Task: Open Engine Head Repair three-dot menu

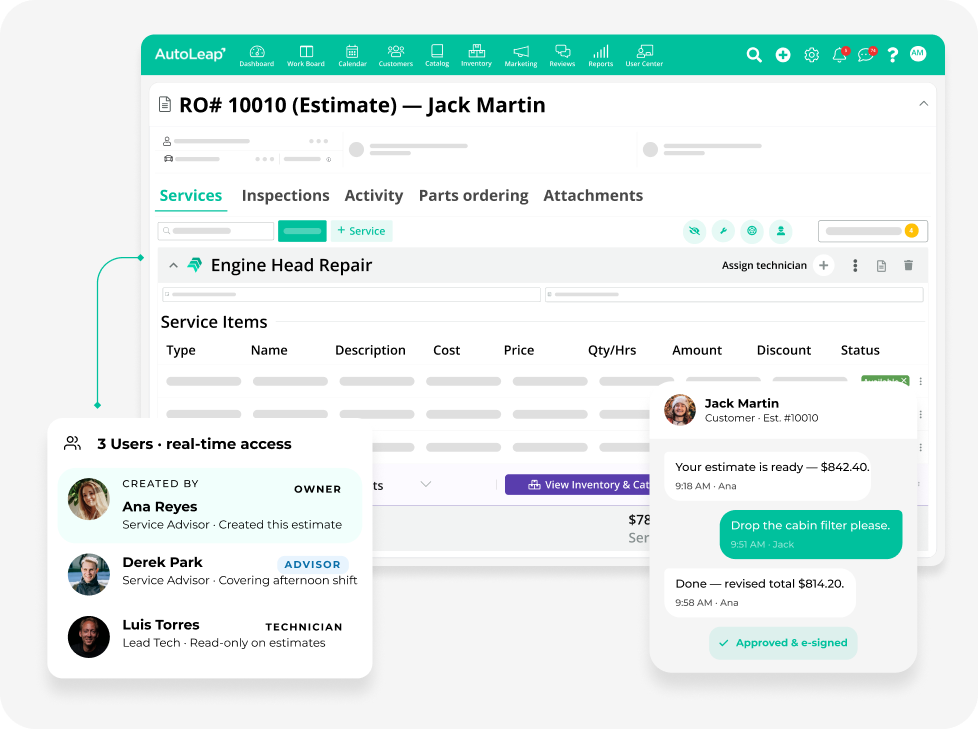Action: [855, 266]
